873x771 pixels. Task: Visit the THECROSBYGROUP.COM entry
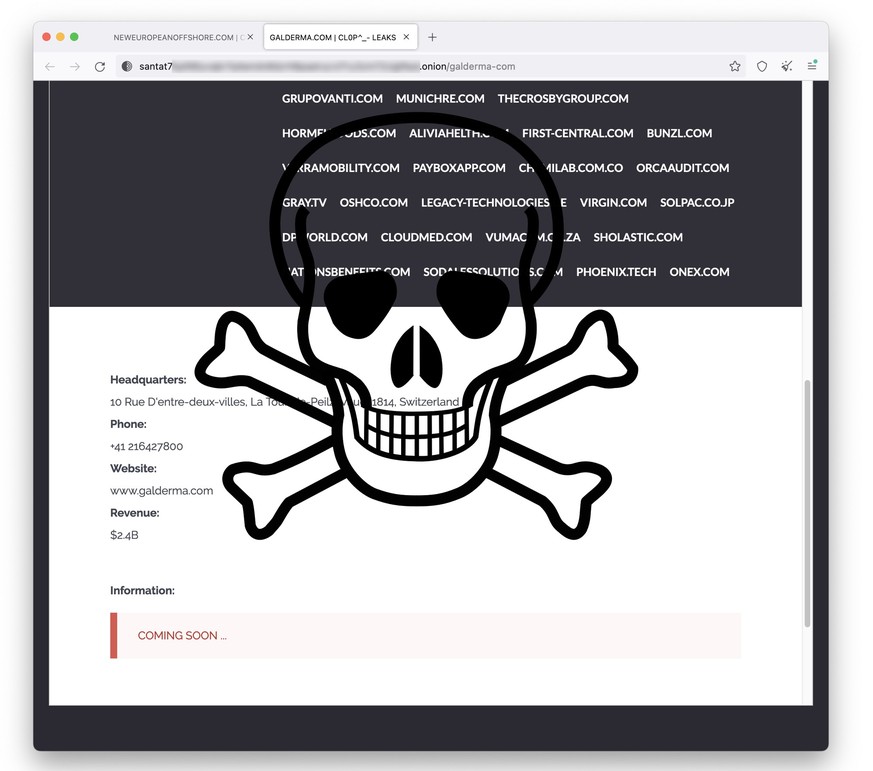[x=563, y=99]
